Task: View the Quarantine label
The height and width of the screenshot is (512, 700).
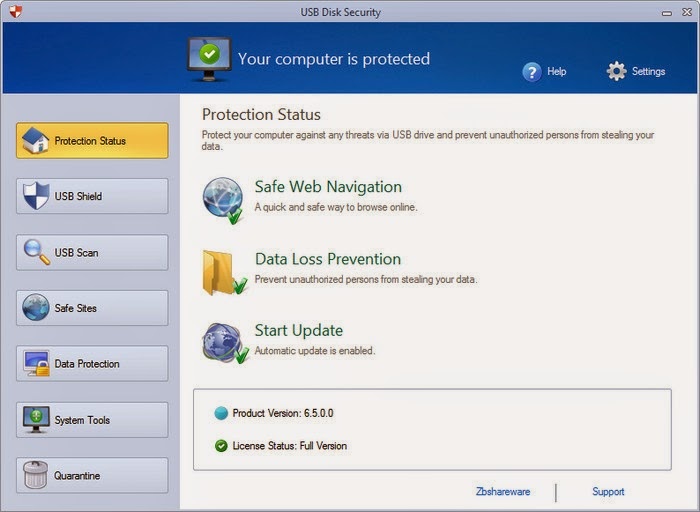Action: click(x=77, y=475)
